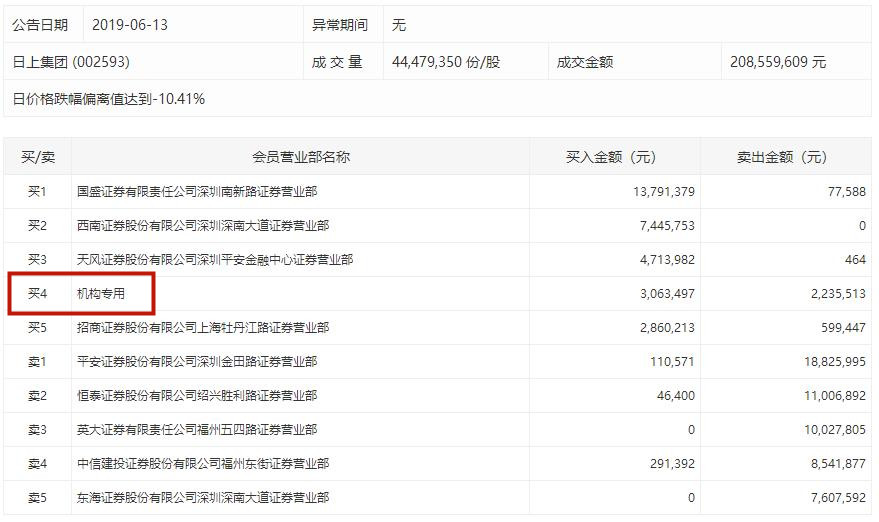Click the trading volume 44,479,350 份/股
This screenshot has height=522, width=879.
click(446, 62)
